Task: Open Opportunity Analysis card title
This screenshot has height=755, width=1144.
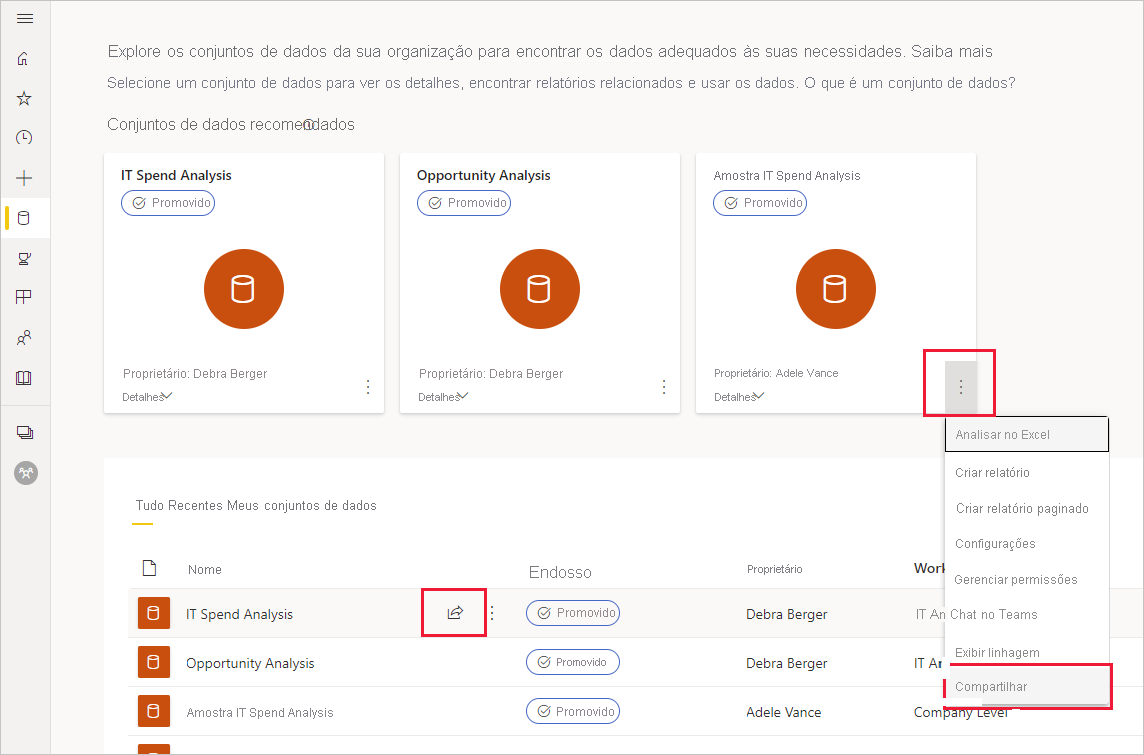Action: pos(484,175)
